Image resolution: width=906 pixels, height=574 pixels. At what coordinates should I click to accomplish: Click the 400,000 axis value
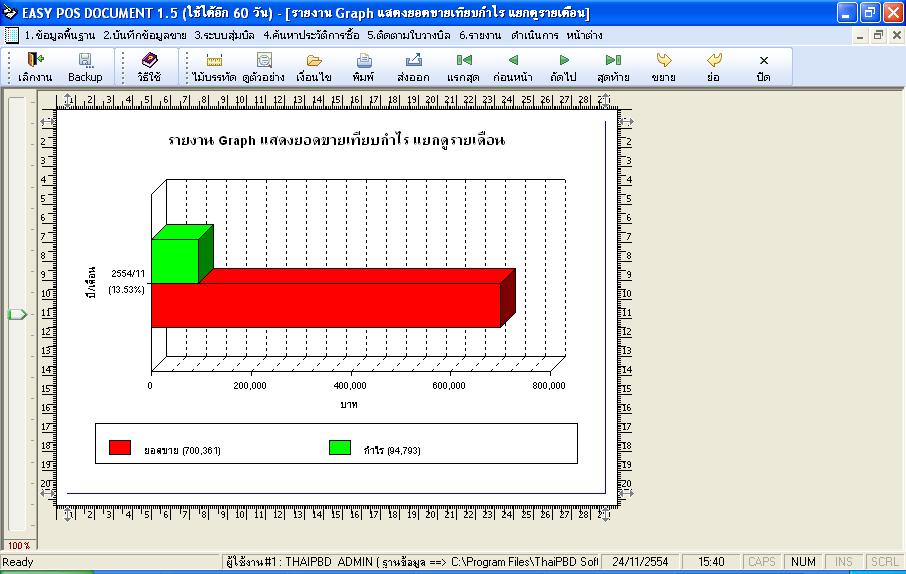click(350, 386)
